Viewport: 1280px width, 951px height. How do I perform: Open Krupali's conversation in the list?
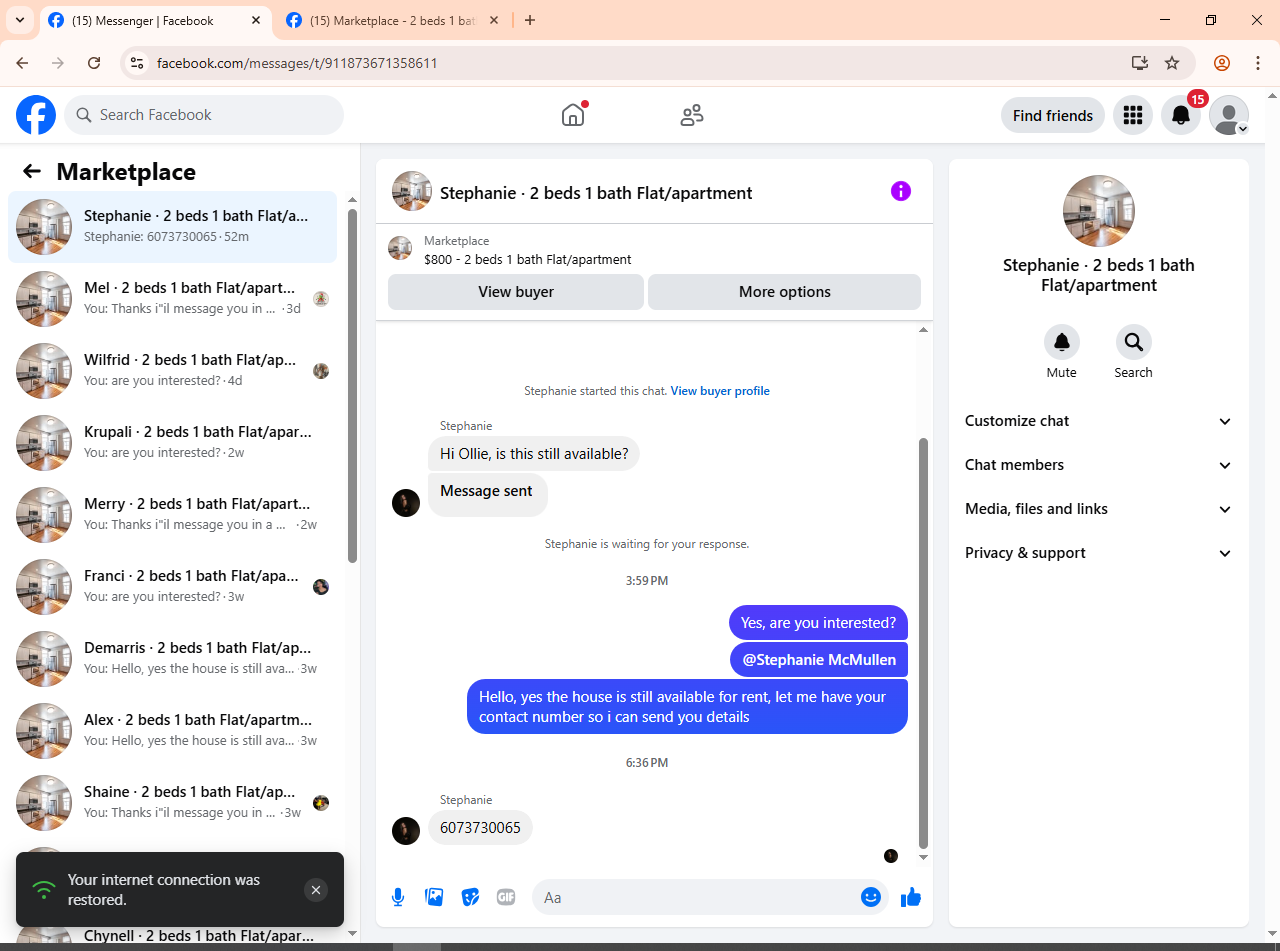coord(173,443)
